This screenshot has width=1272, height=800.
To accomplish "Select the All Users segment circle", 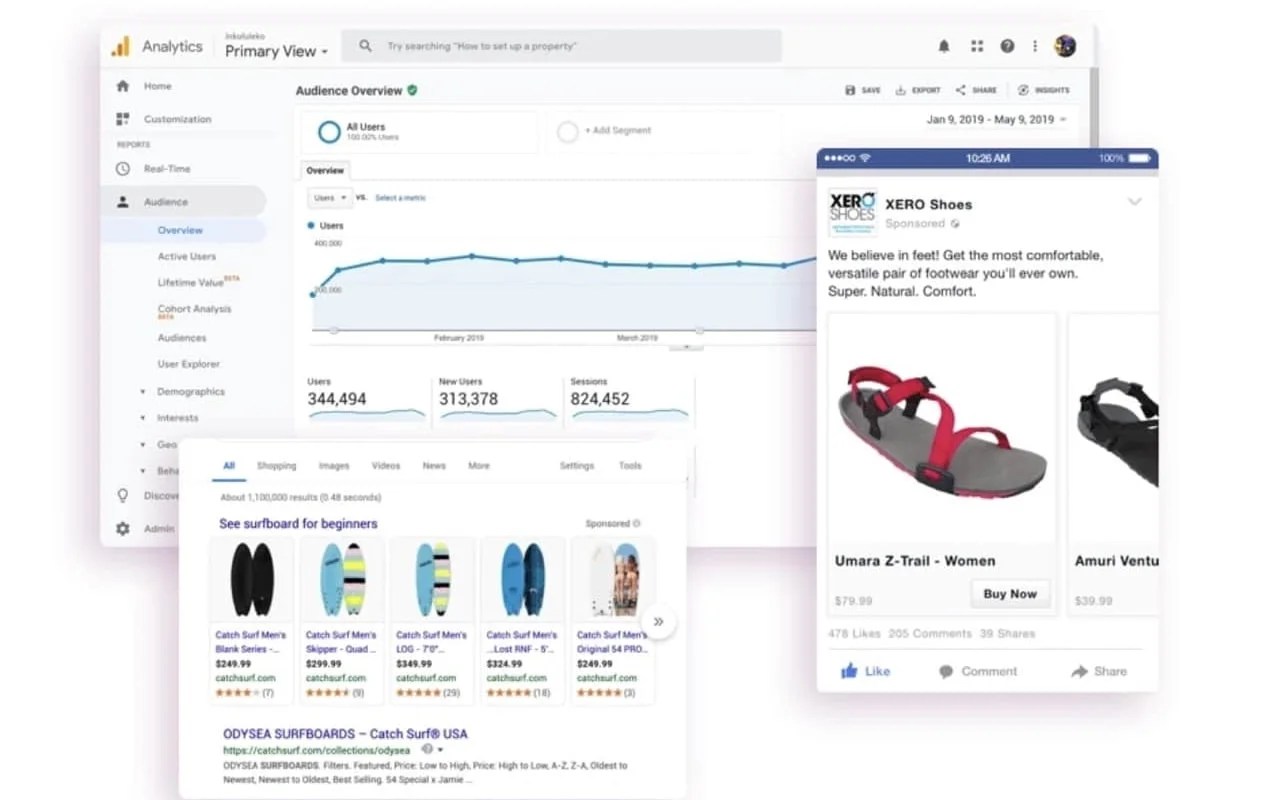I will tap(329, 132).
